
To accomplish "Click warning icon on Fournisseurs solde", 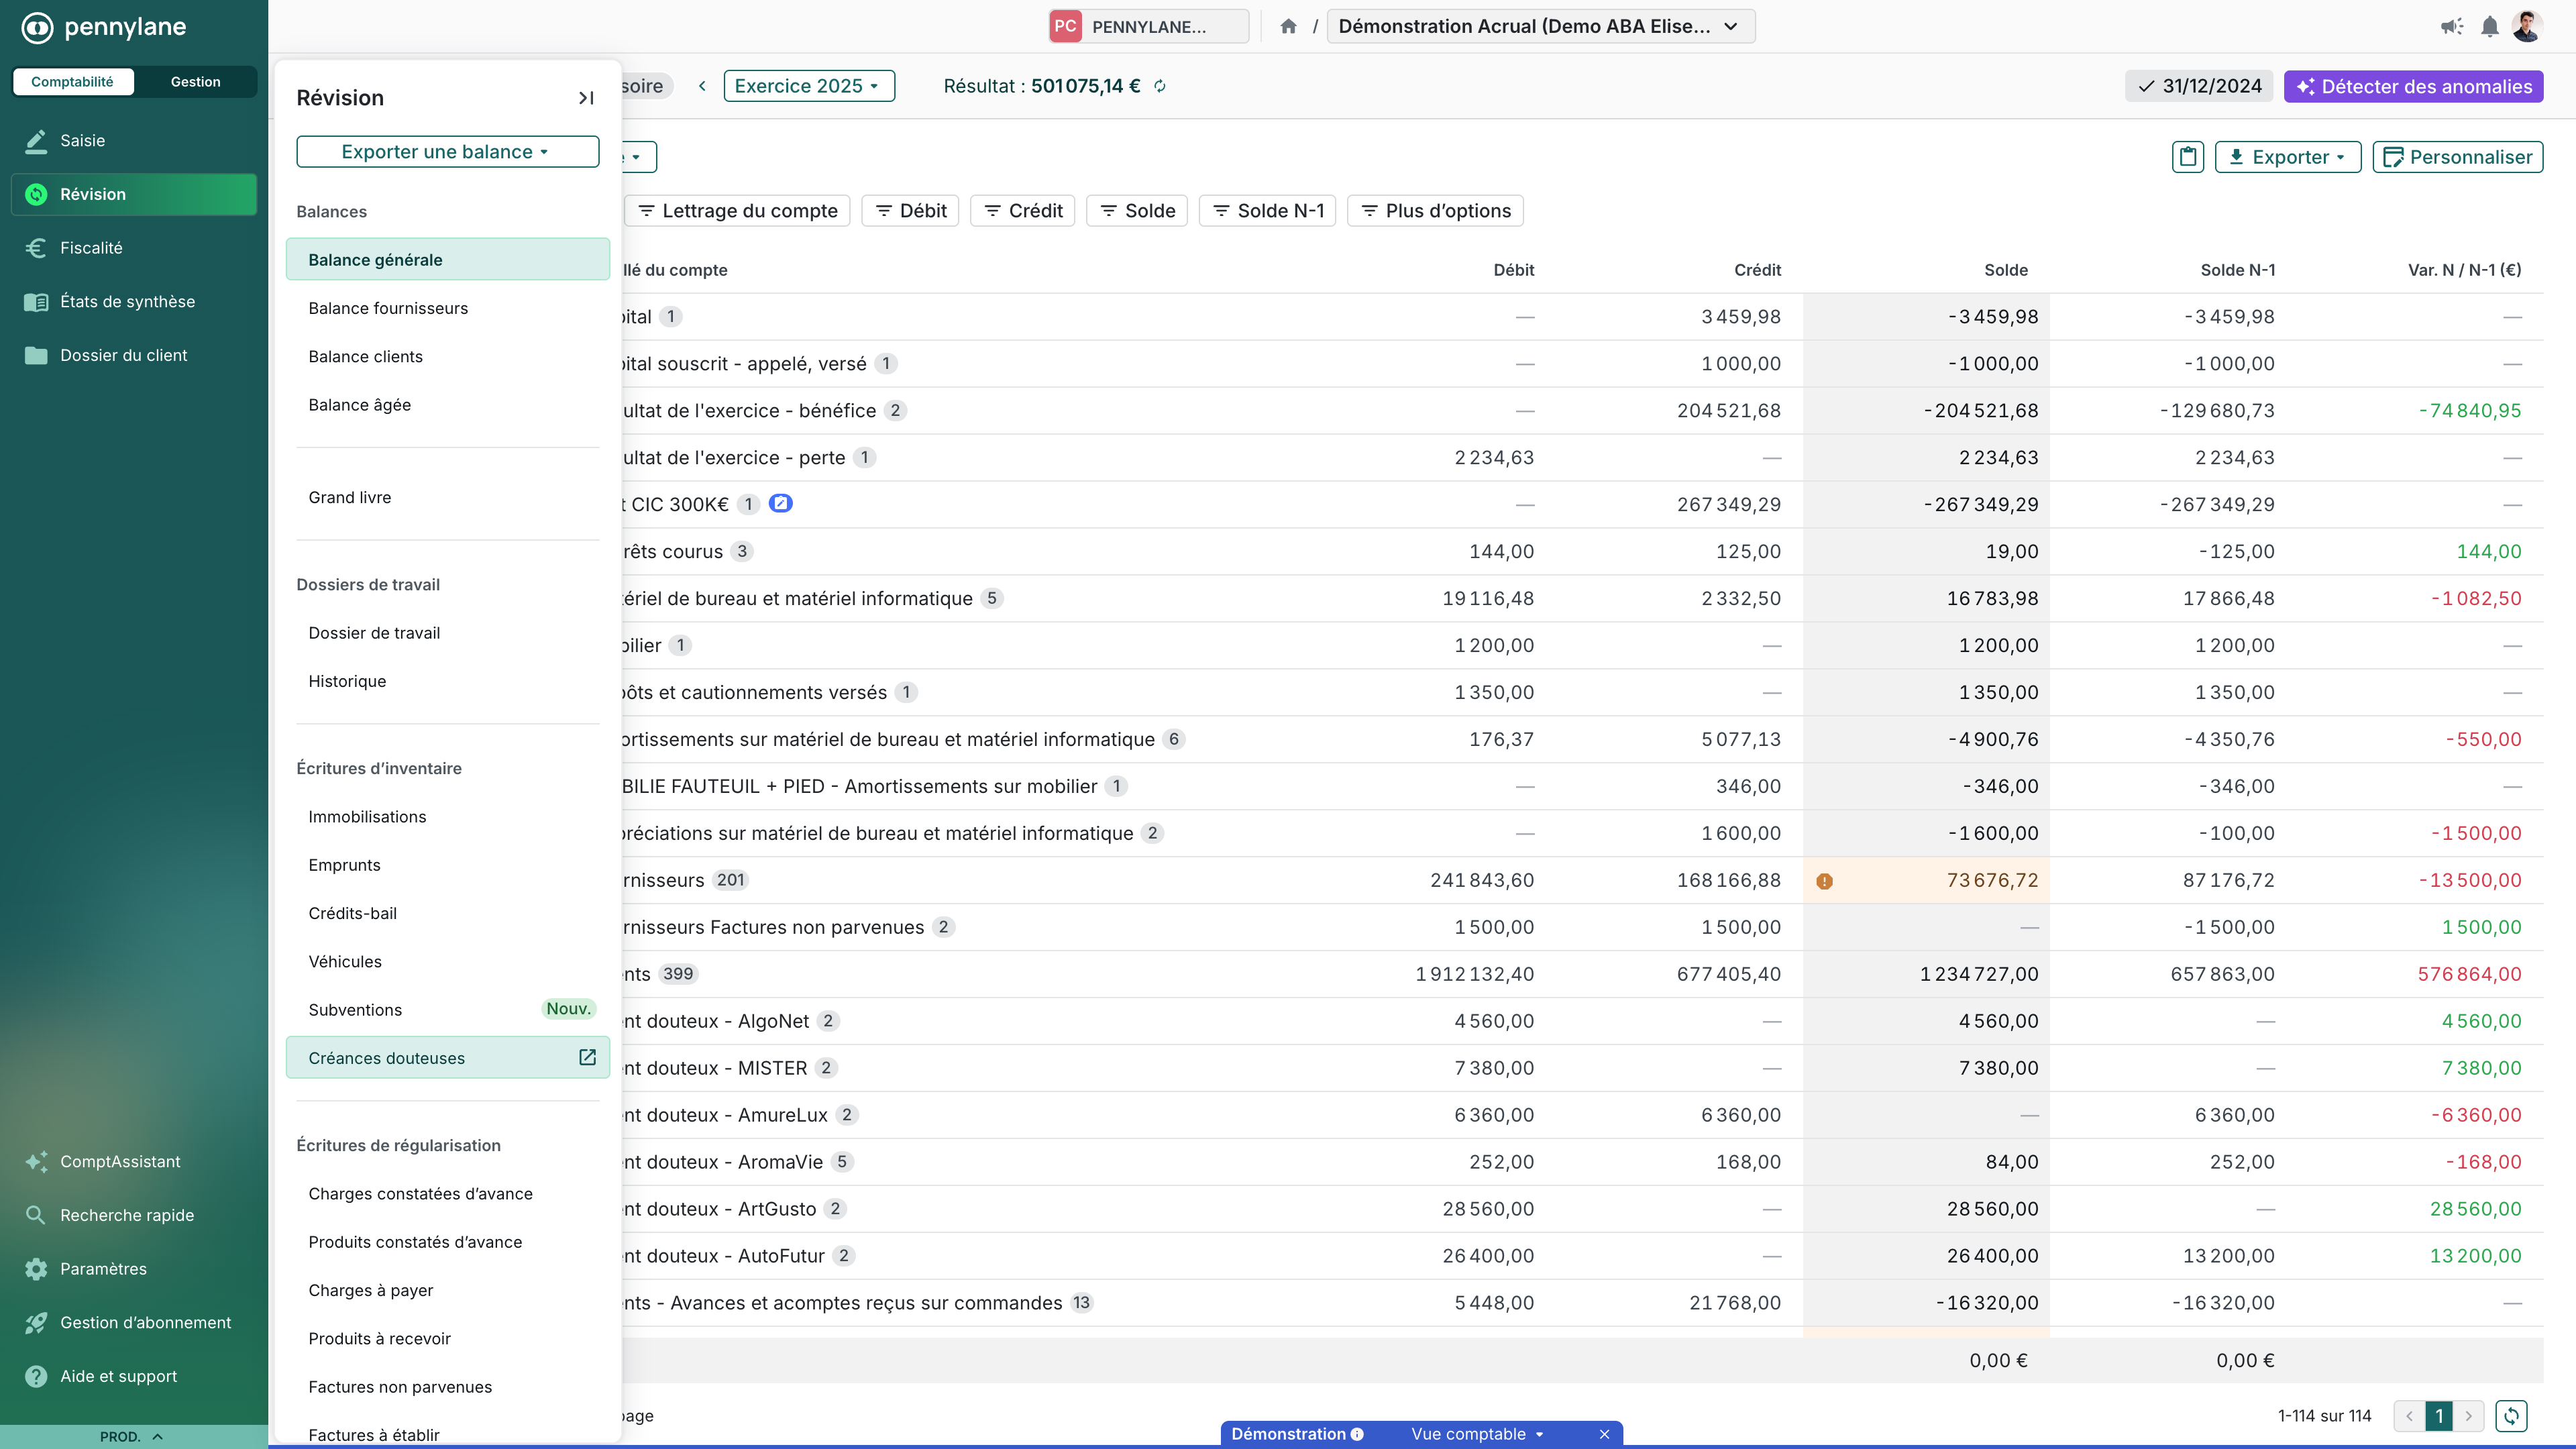I will tap(1824, 881).
